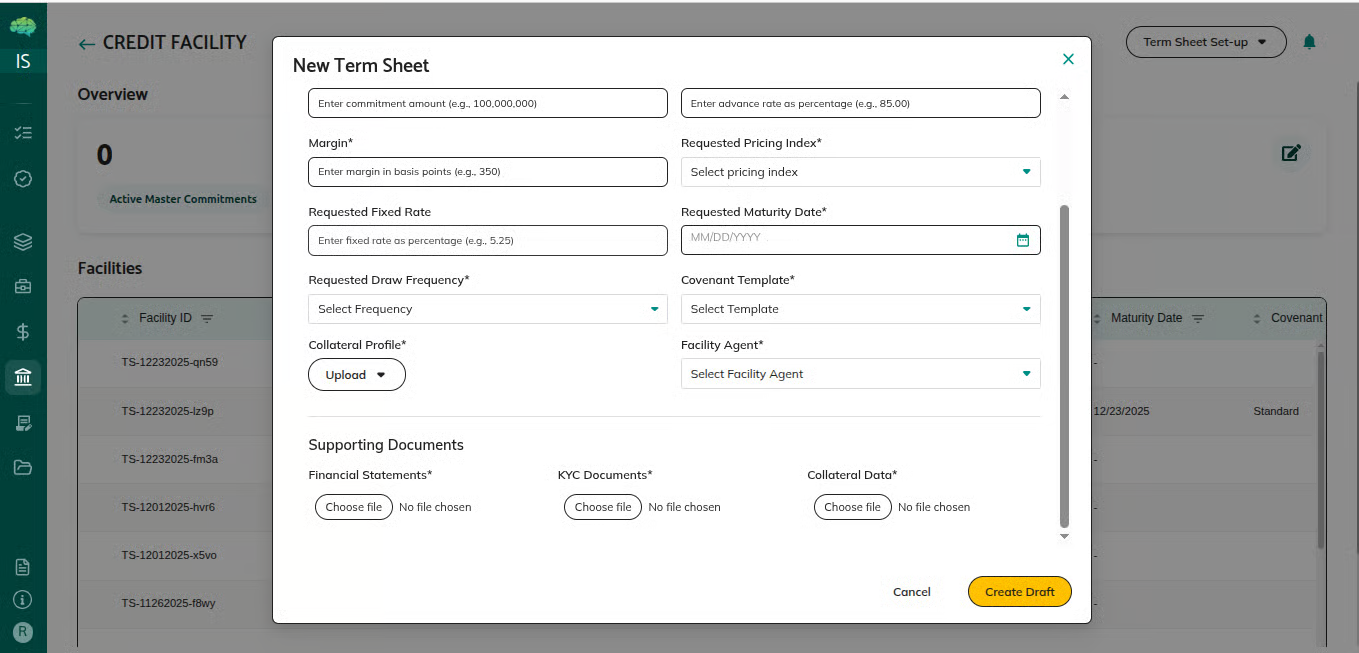Click the Margin basis points field

[x=487, y=172]
